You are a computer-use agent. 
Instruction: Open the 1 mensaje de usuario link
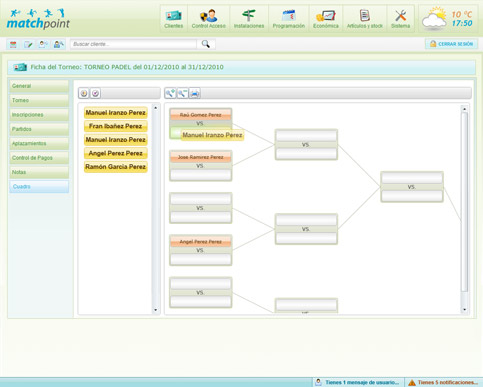[x=358, y=382]
